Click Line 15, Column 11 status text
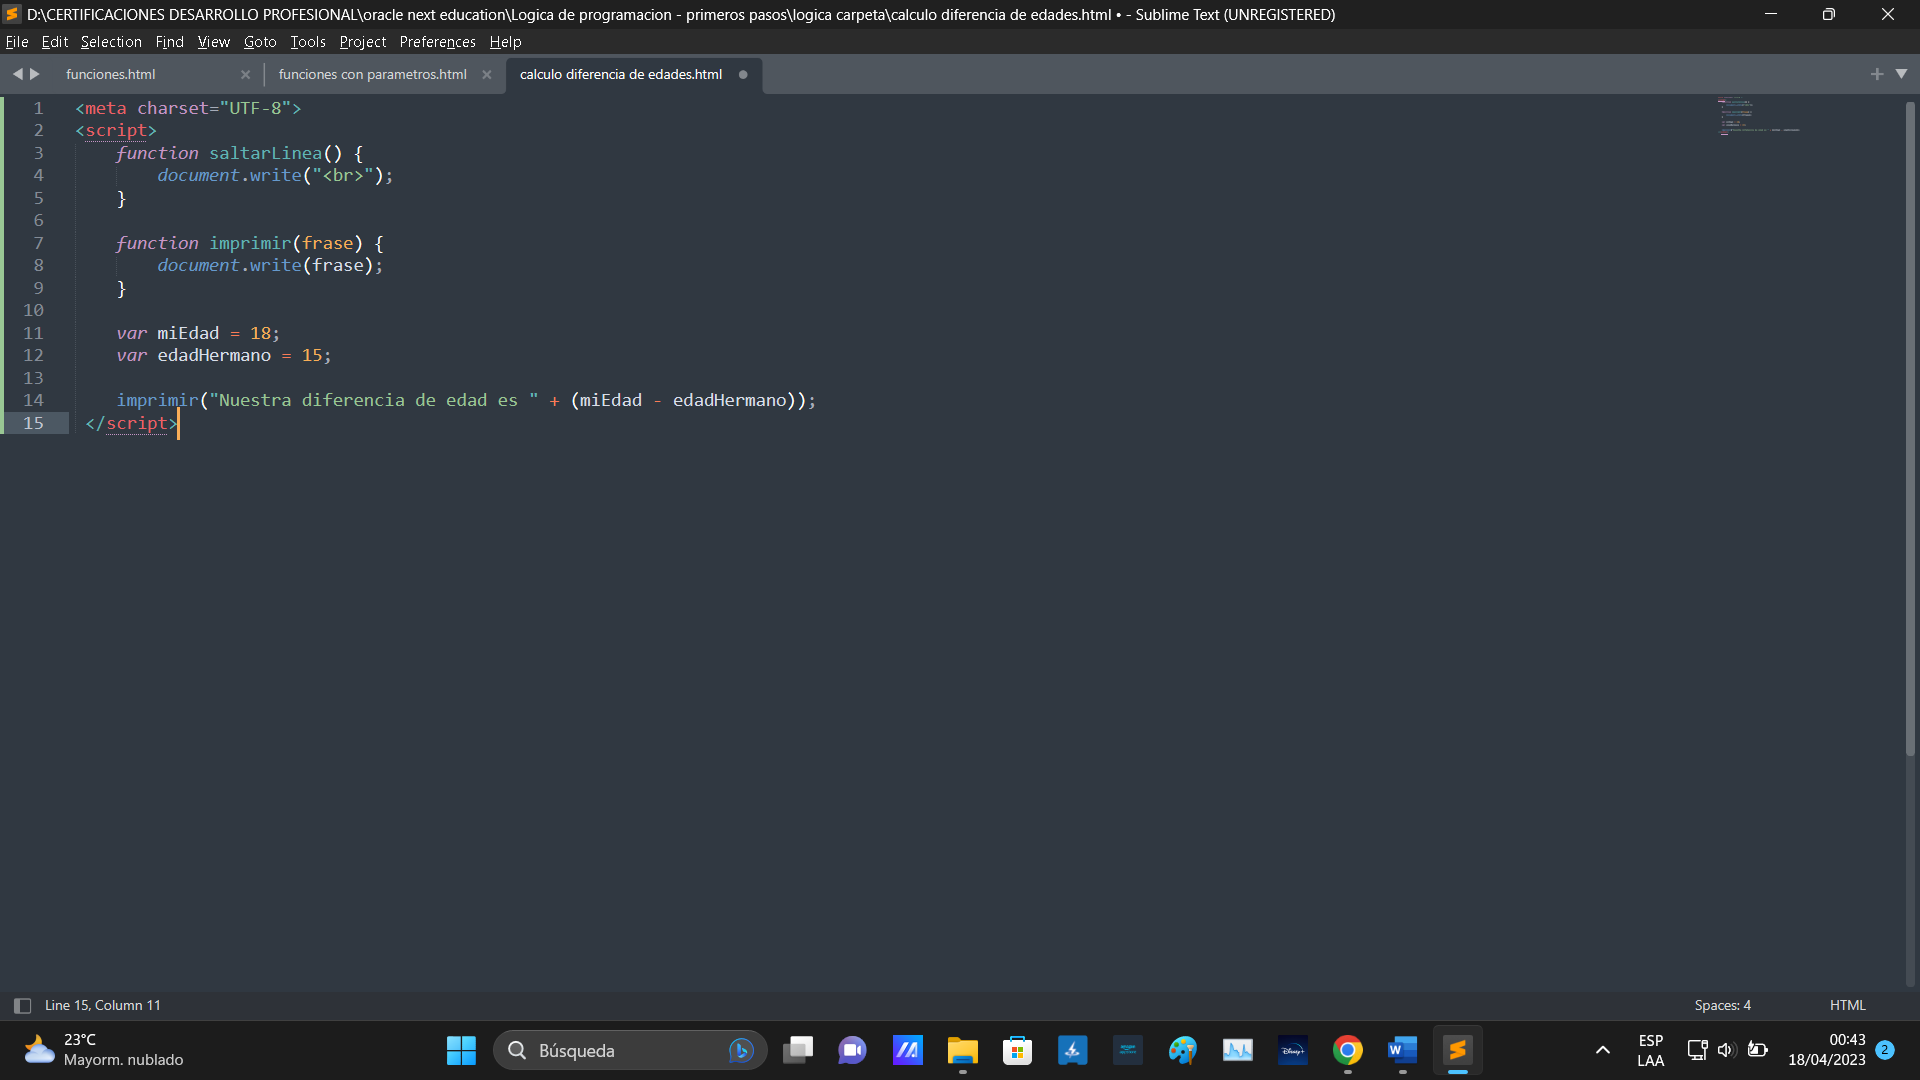The image size is (1920, 1080). click(102, 1005)
